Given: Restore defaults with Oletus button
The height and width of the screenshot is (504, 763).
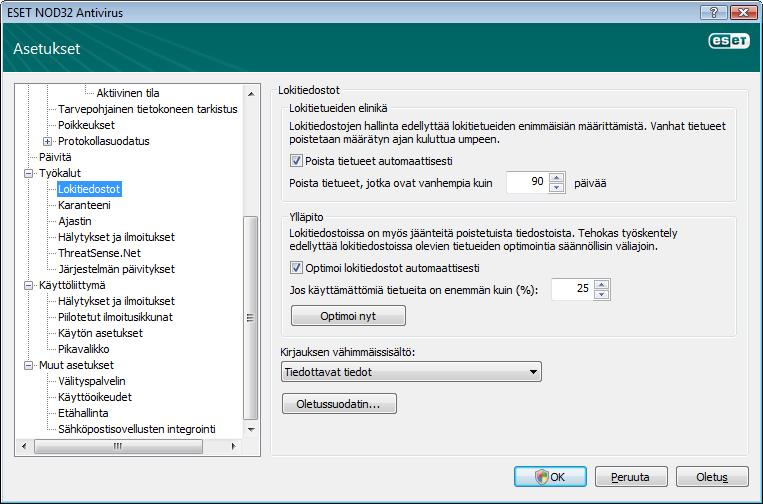Looking at the screenshot, I should point(712,477).
